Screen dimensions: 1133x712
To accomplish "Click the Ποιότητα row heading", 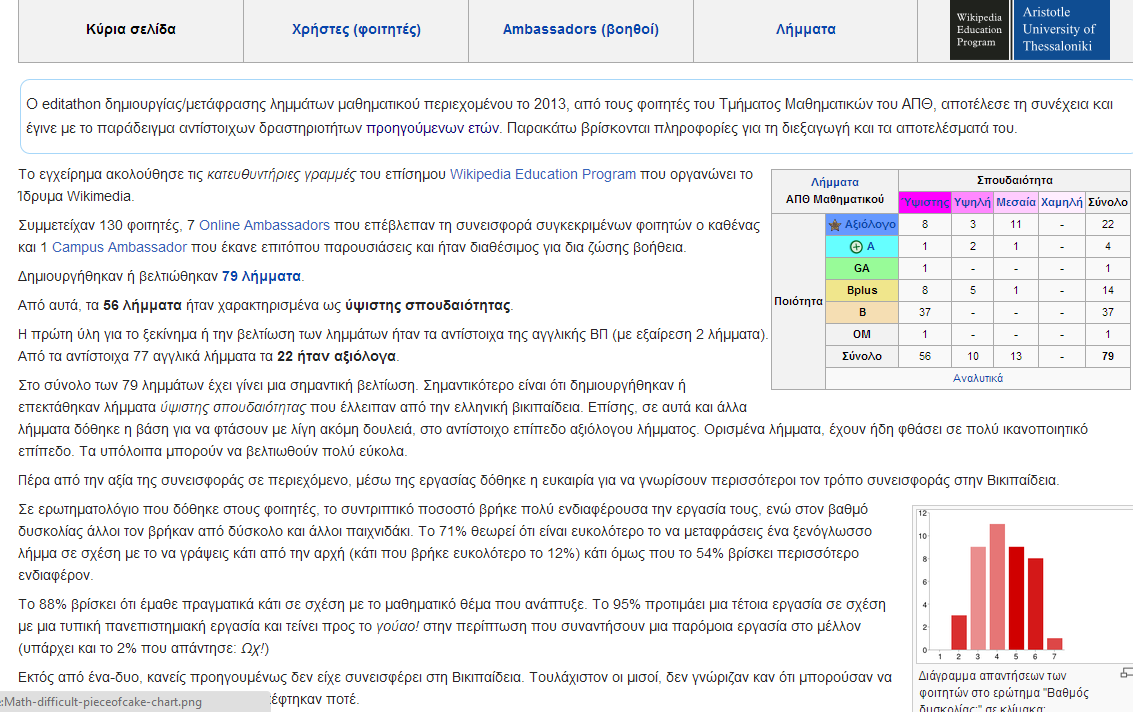I will pos(798,301).
